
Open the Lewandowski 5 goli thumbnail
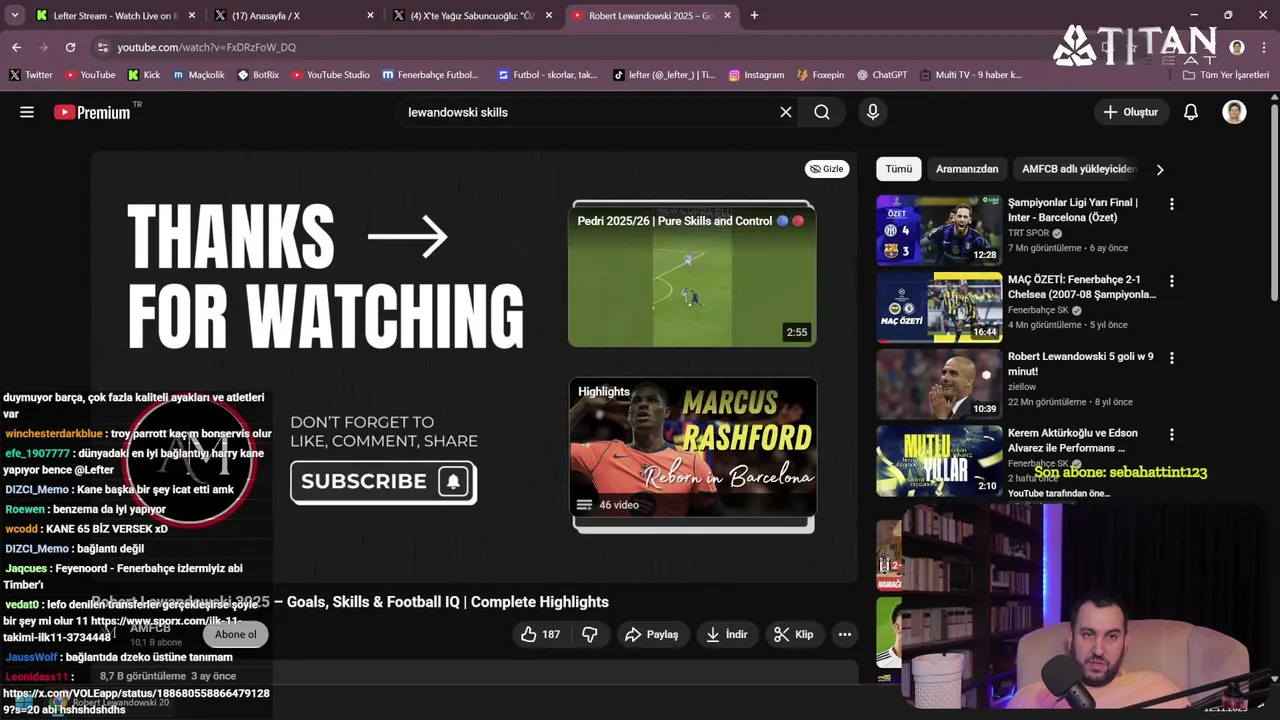939,384
